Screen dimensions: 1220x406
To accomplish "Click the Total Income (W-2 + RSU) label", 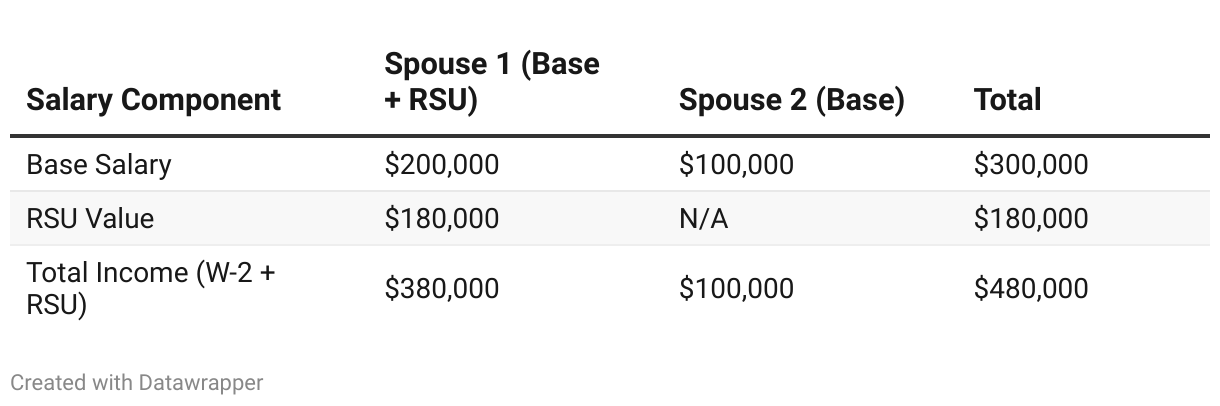I will click(150, 288).
